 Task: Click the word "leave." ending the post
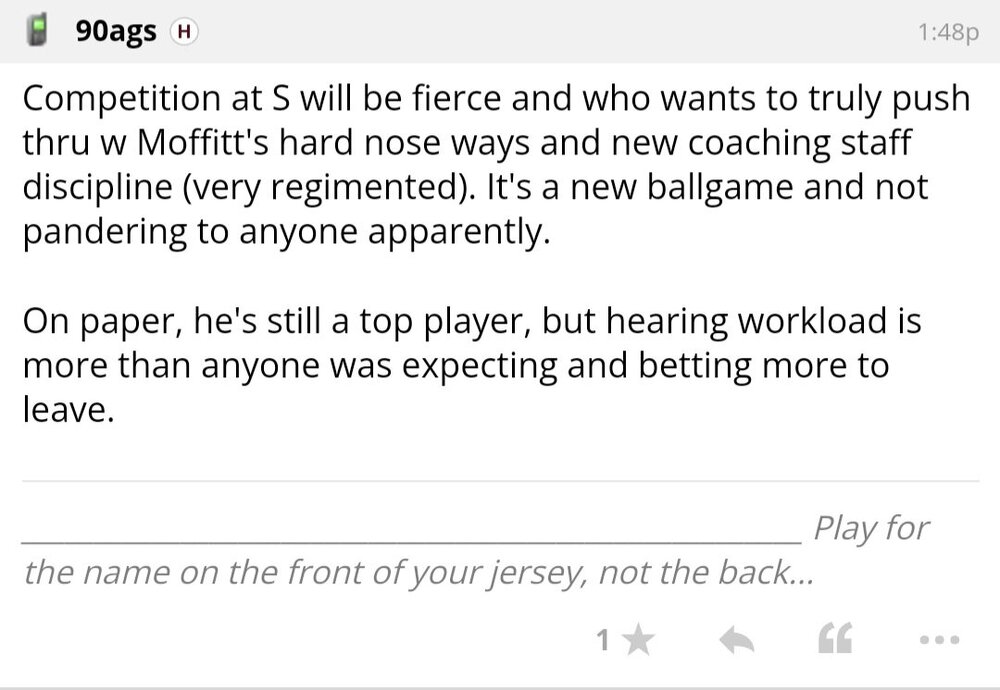[68, 410]
